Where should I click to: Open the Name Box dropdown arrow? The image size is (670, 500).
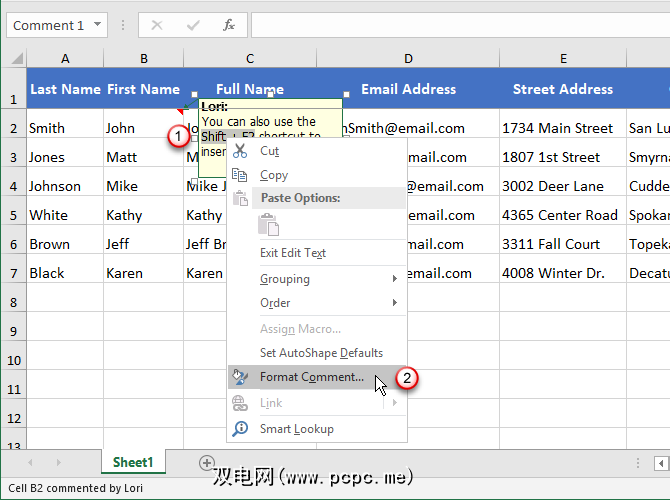(x=97, y=25)
